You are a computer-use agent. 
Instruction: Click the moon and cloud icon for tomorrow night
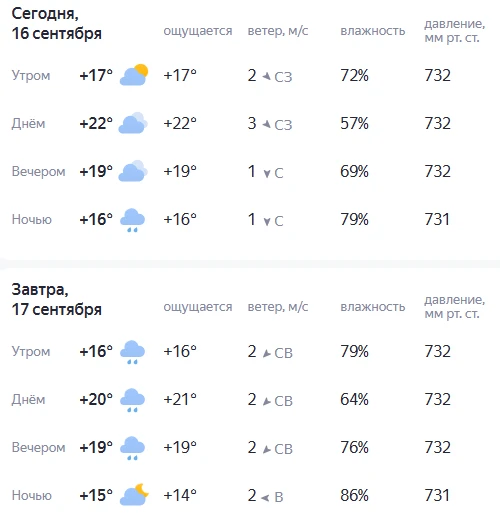click(x=134, y=495)
